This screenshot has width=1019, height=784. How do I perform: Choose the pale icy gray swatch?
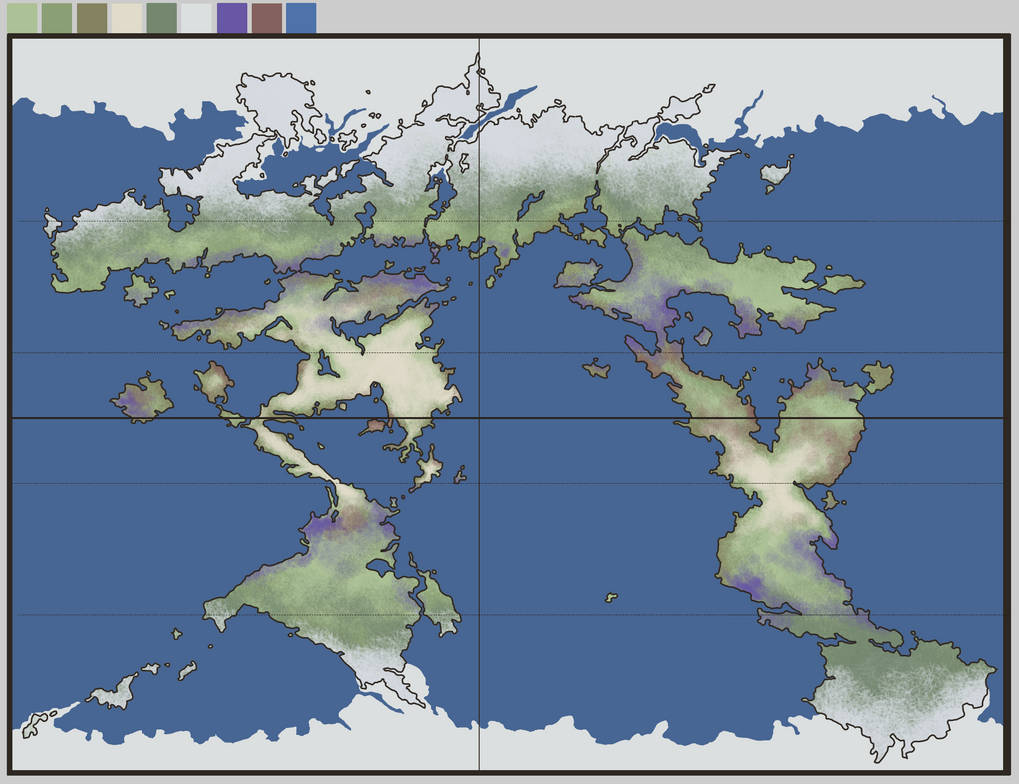click(x=196, y=18)
